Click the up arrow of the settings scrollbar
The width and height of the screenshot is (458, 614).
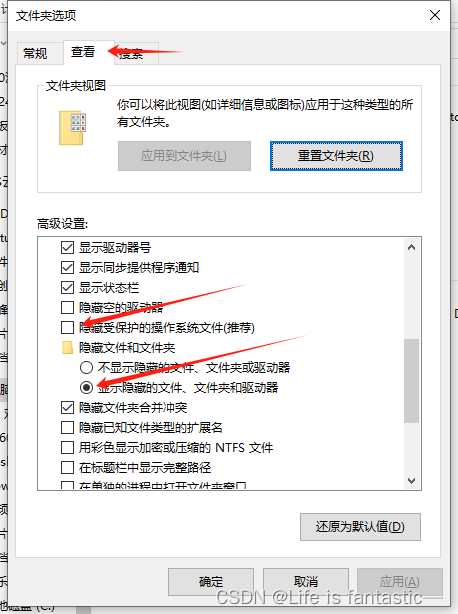[x=411, y=247]
